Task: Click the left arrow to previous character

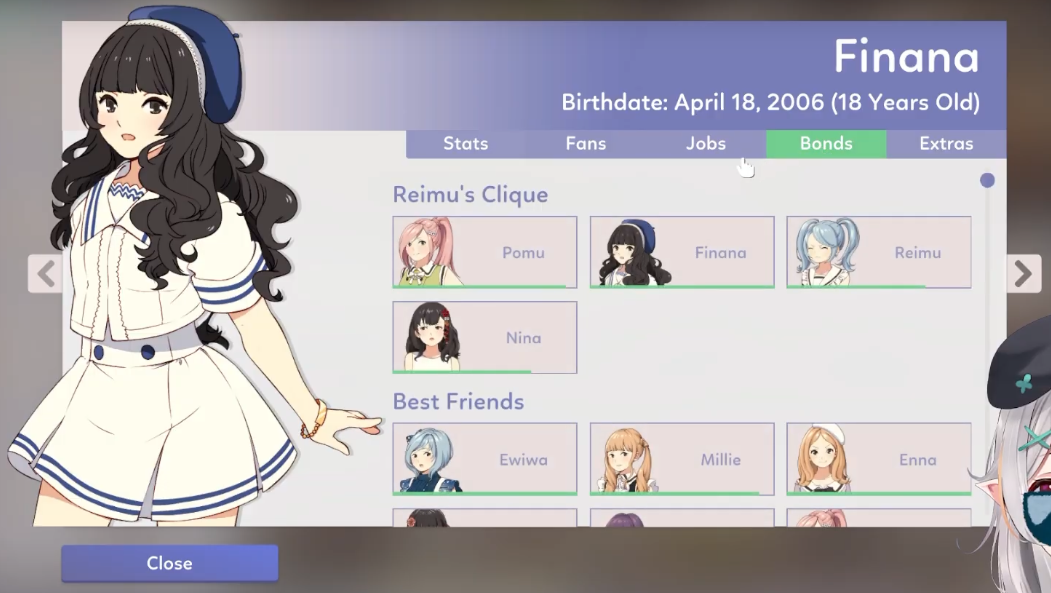Action: [45, 273]
